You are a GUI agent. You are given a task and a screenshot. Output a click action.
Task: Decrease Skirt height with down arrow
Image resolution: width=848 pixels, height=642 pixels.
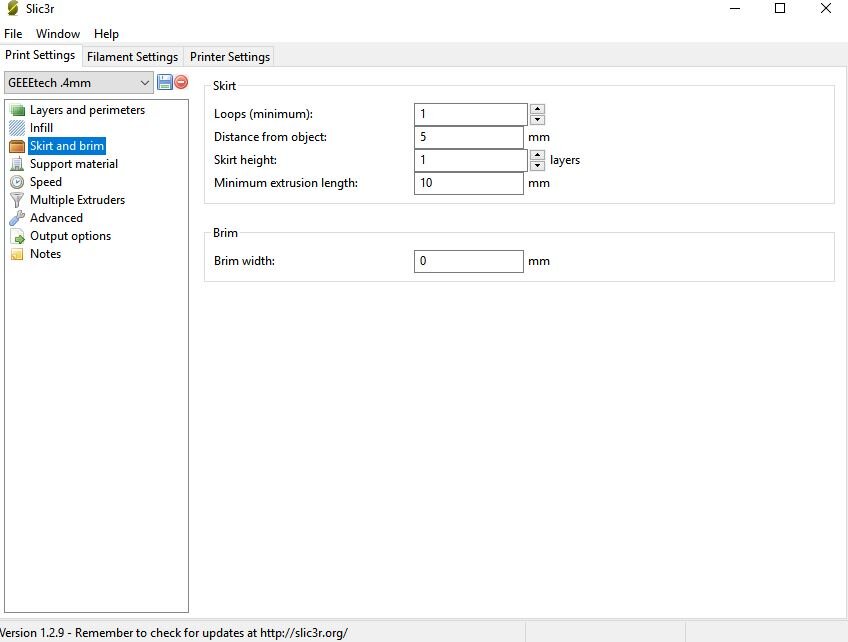pos(537,166)
